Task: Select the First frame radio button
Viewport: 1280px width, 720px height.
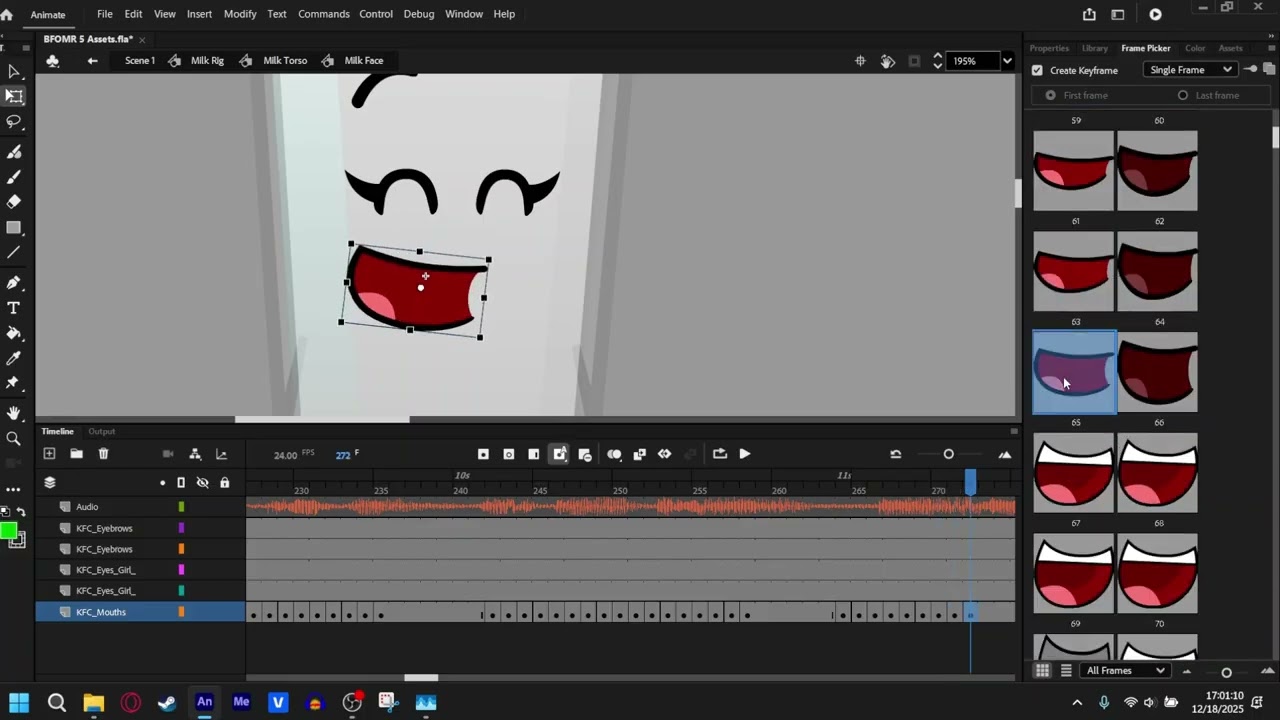Action: (x=1050, y=95)
